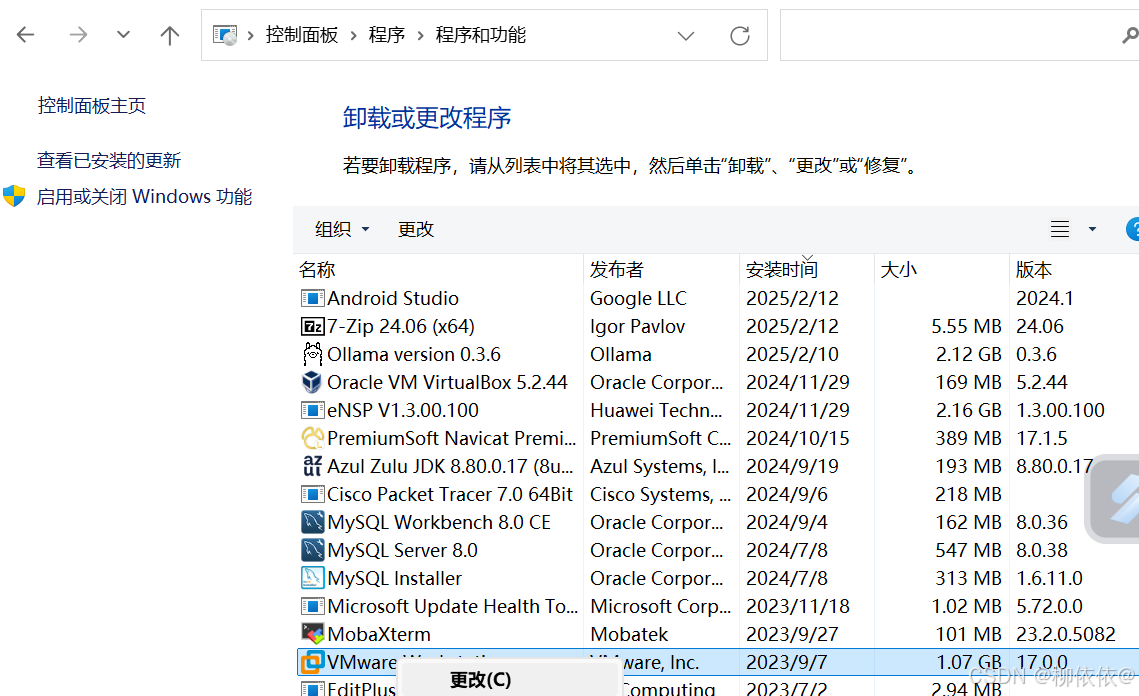Open 控制面板主页 link
The height and width of the screenshot is (696, 1139).
[x=92, y=106]
